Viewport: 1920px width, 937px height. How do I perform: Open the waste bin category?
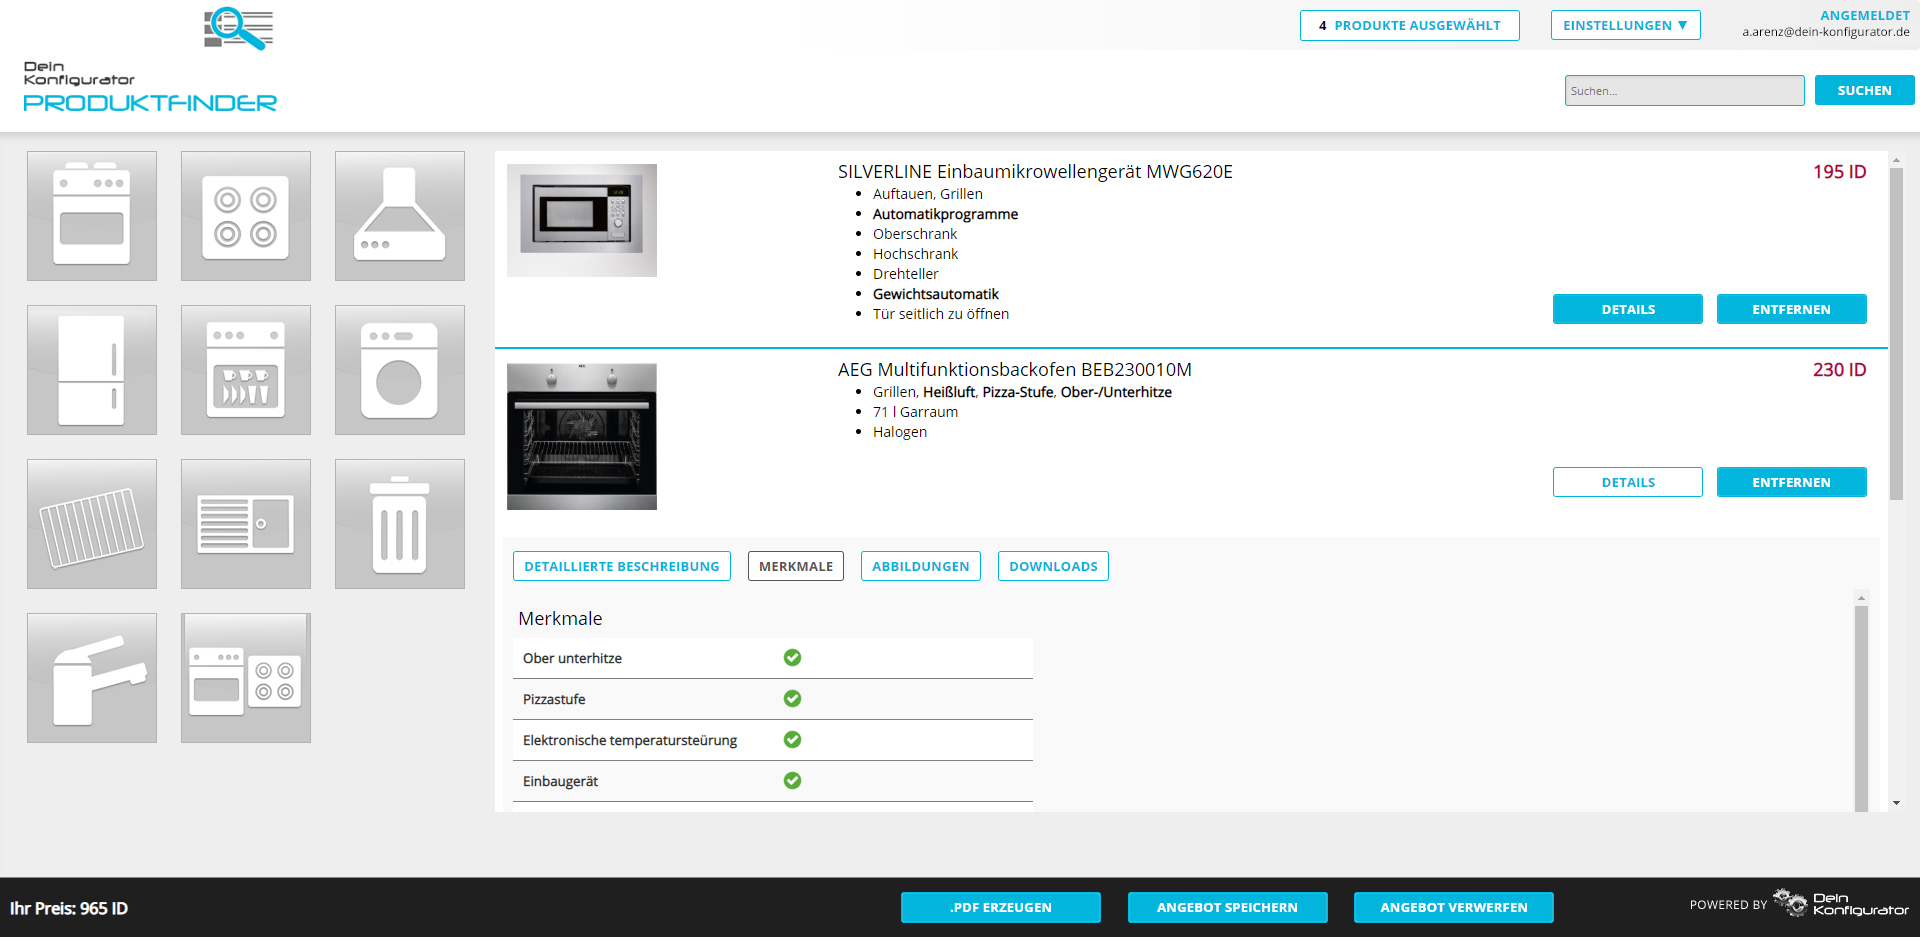(x=400, y=524)
